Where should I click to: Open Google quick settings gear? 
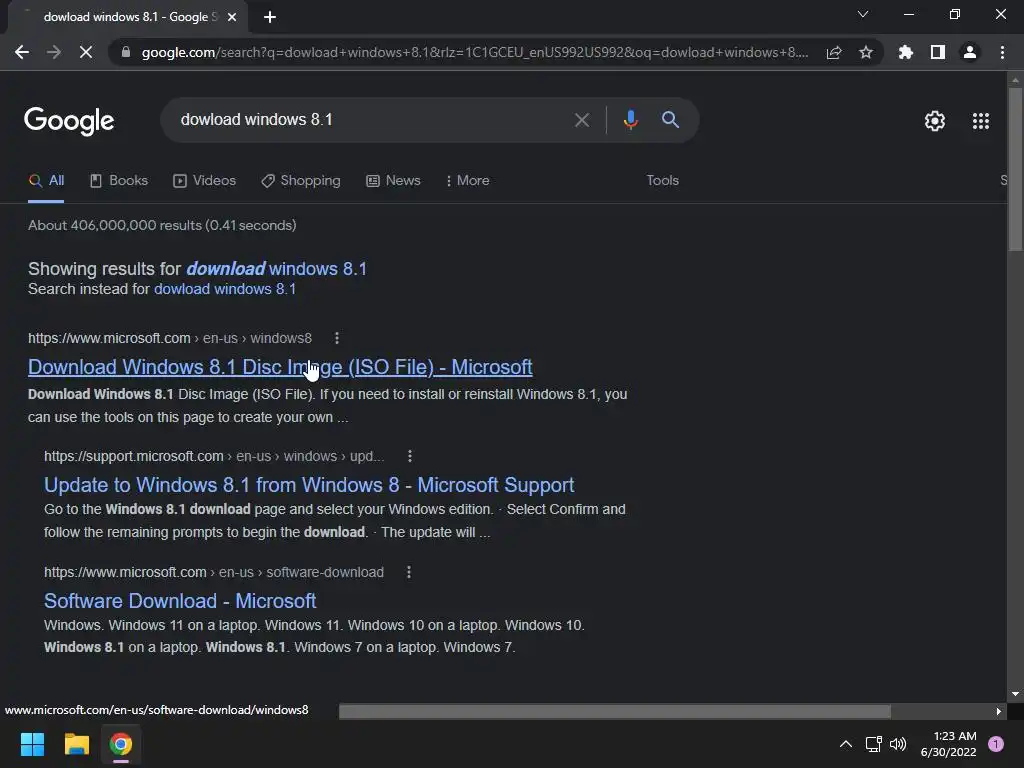pyautogui.click(x=935, y=121)
